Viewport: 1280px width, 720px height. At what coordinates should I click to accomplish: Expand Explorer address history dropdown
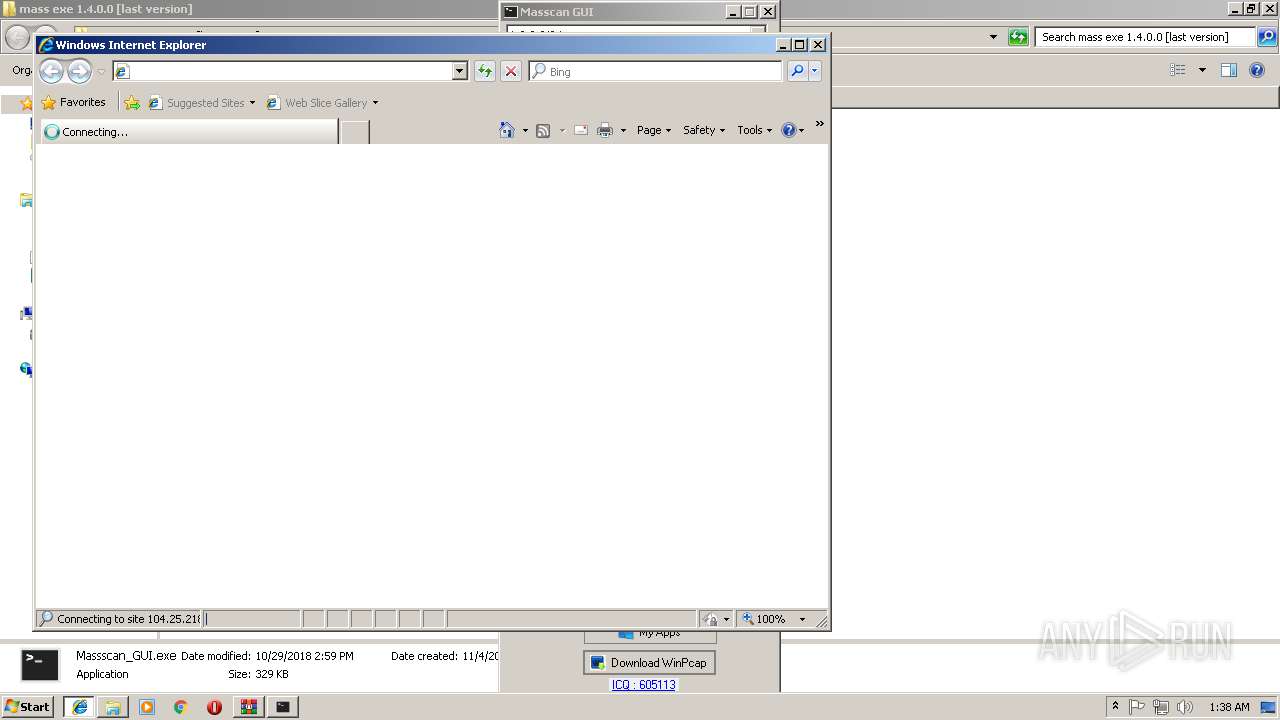tap(993, 37)
